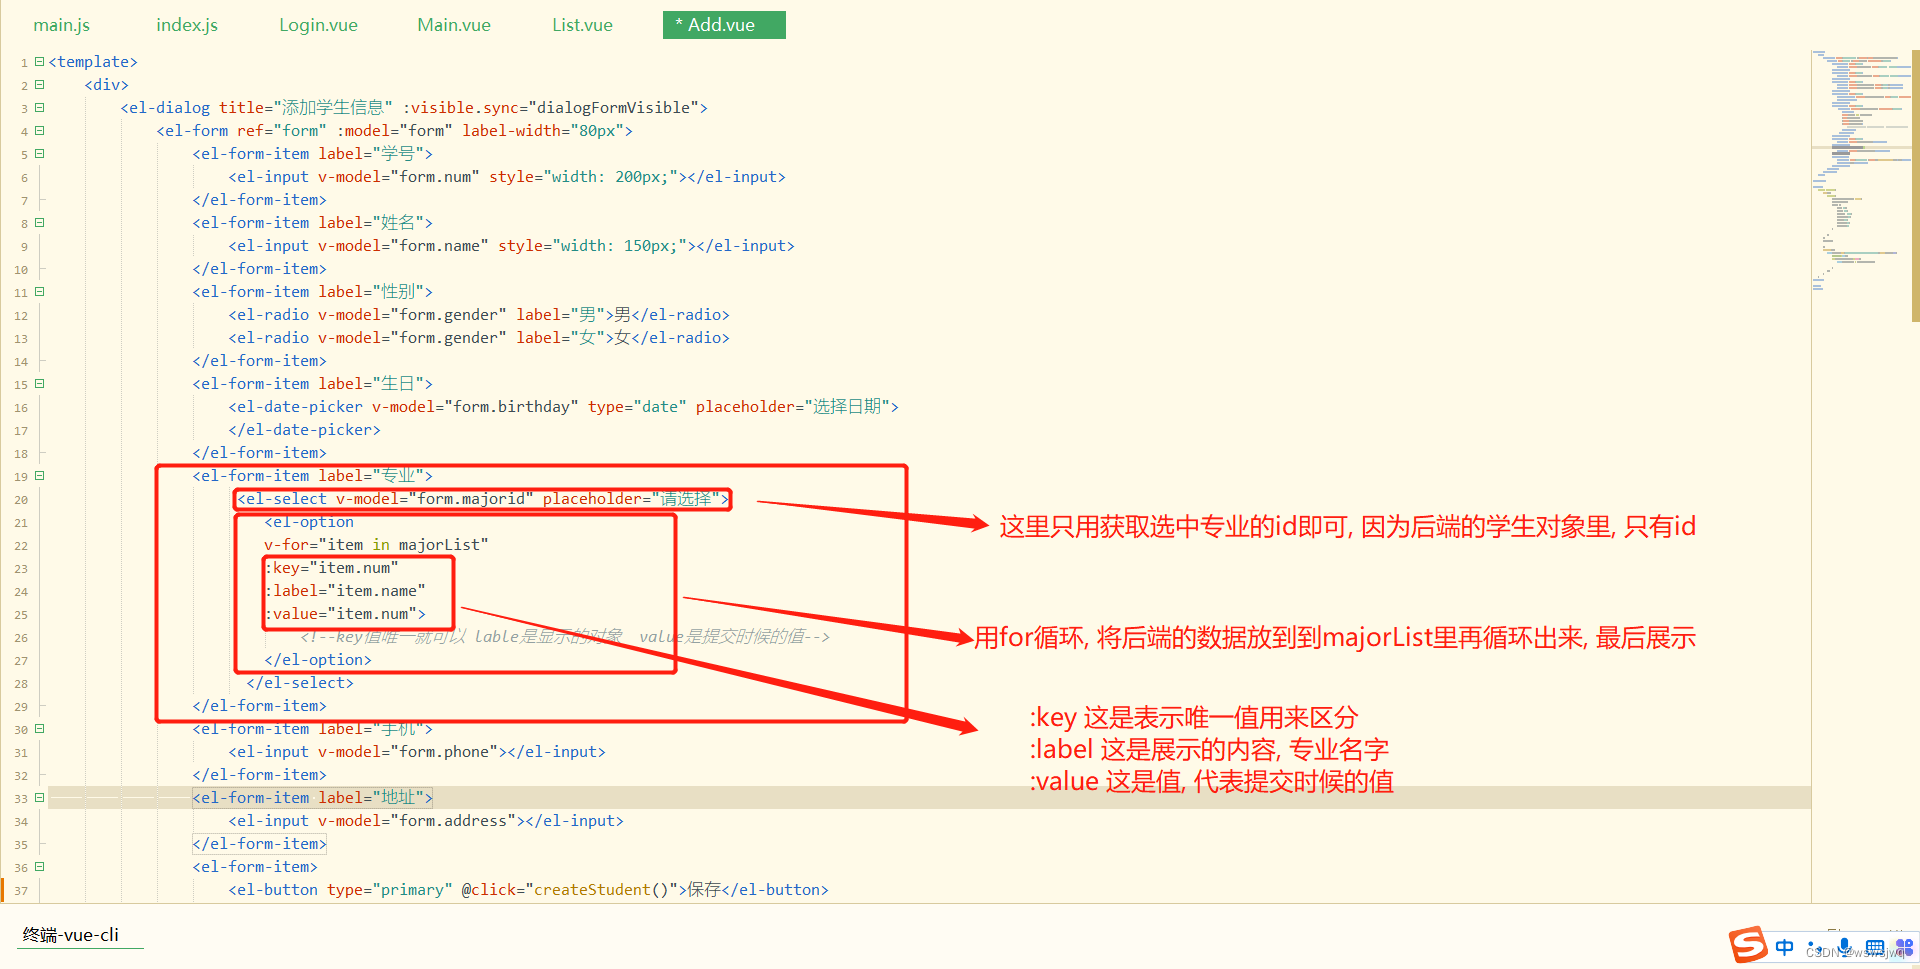The height and width of the screenshot is (969, 1920).
Task: Click the :key="item.num" attribute line
Action: pyautogui.click(x=331, y=568)
